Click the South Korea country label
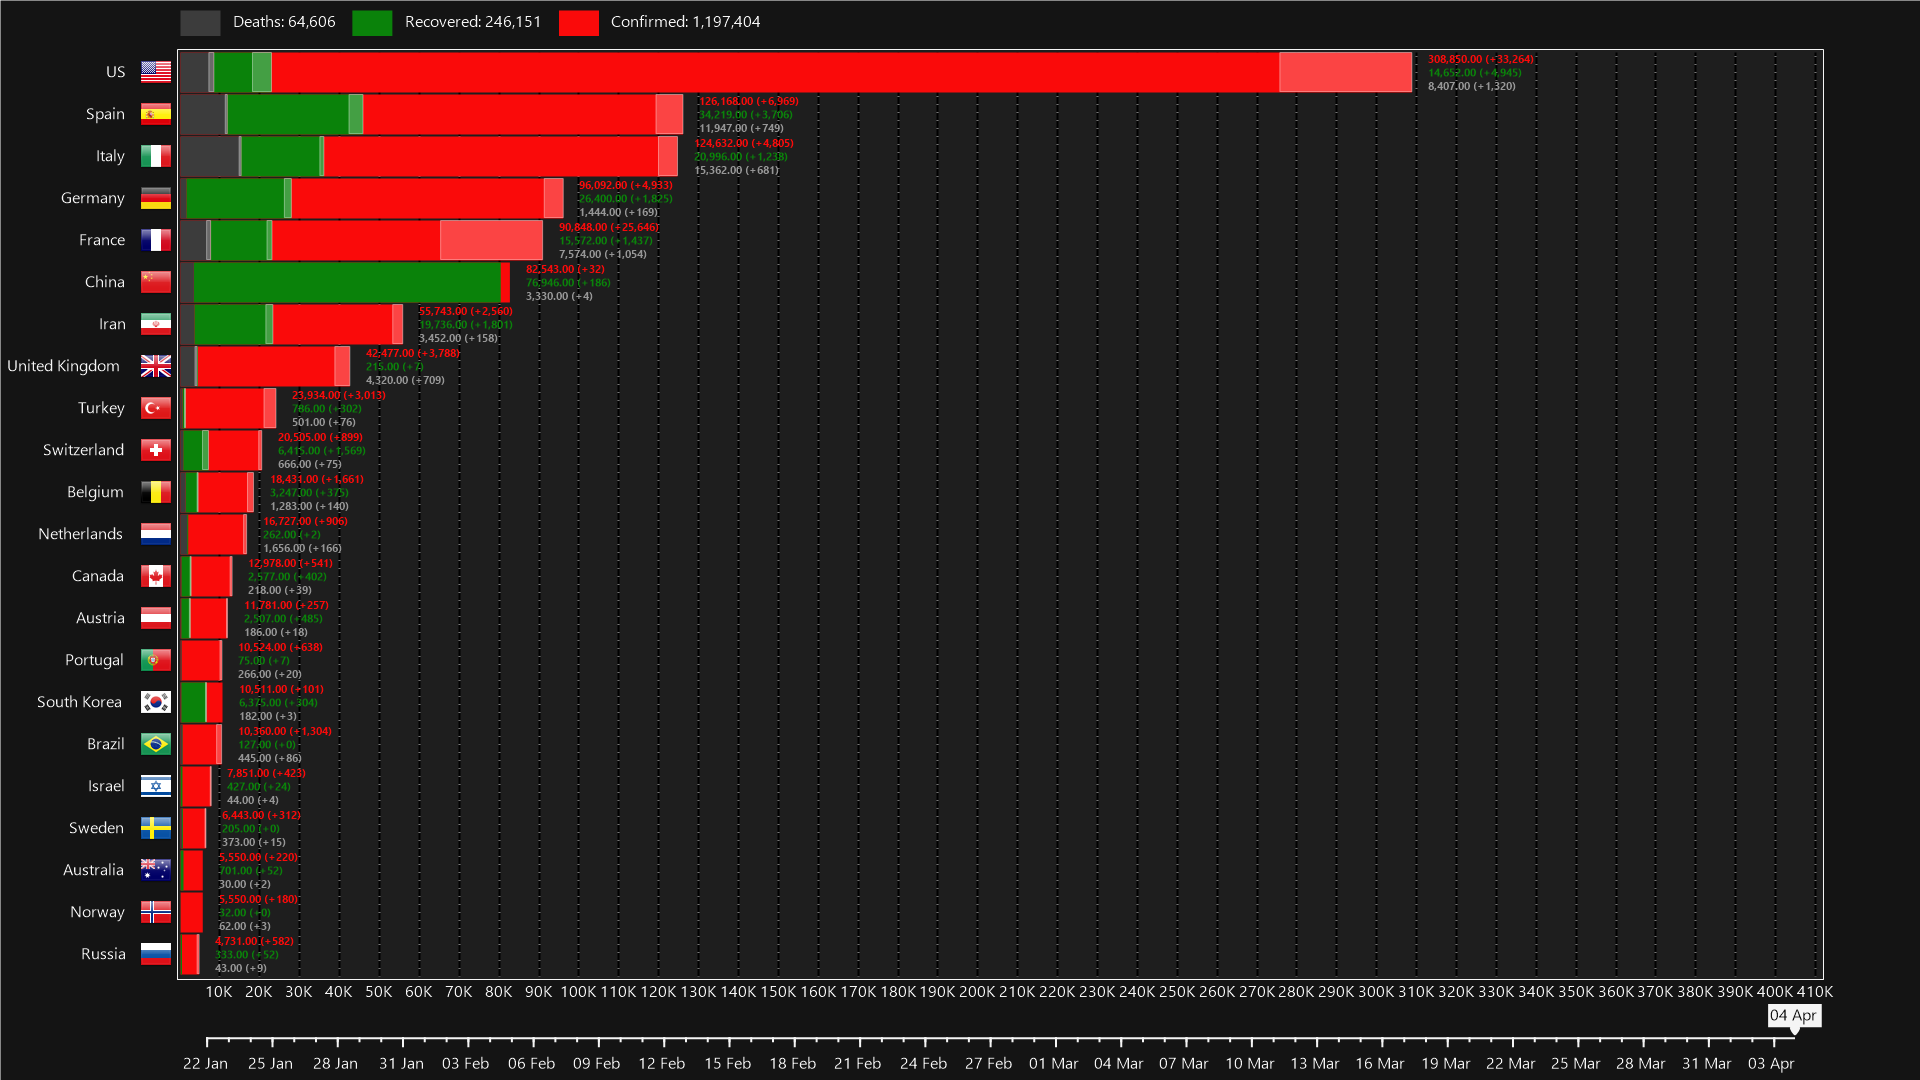Screen dimensions: 1920x1080 click(x=79, y=702)
